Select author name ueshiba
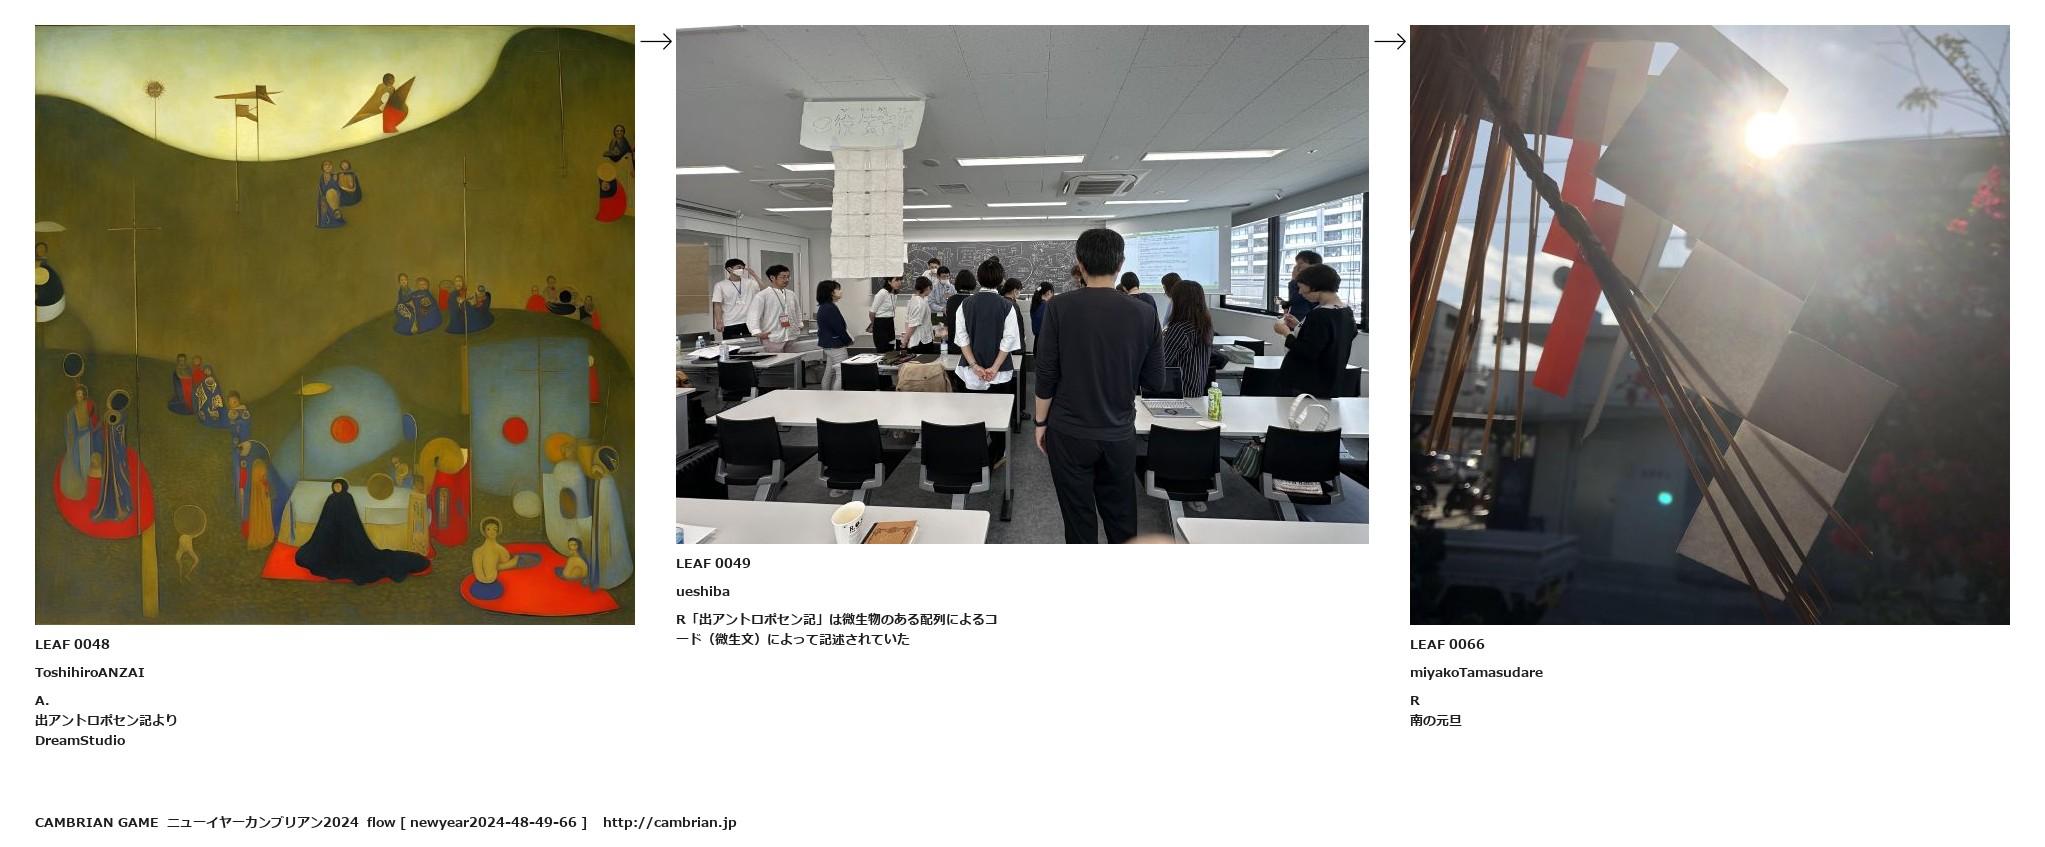 coord(703,591)
